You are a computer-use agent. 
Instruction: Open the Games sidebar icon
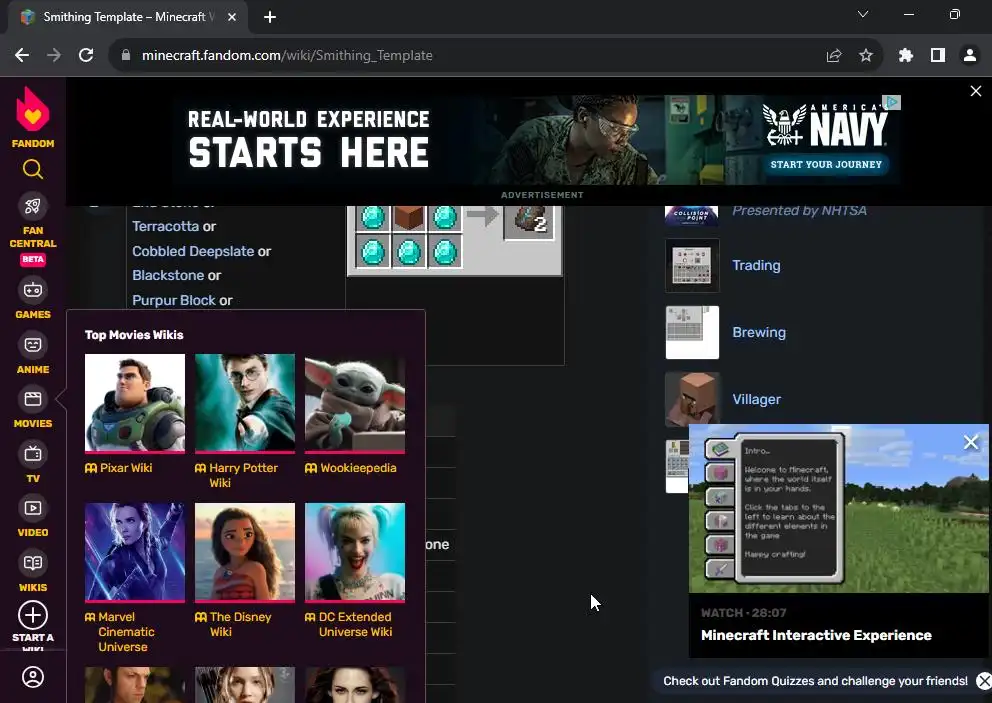[x=33, y=290]
